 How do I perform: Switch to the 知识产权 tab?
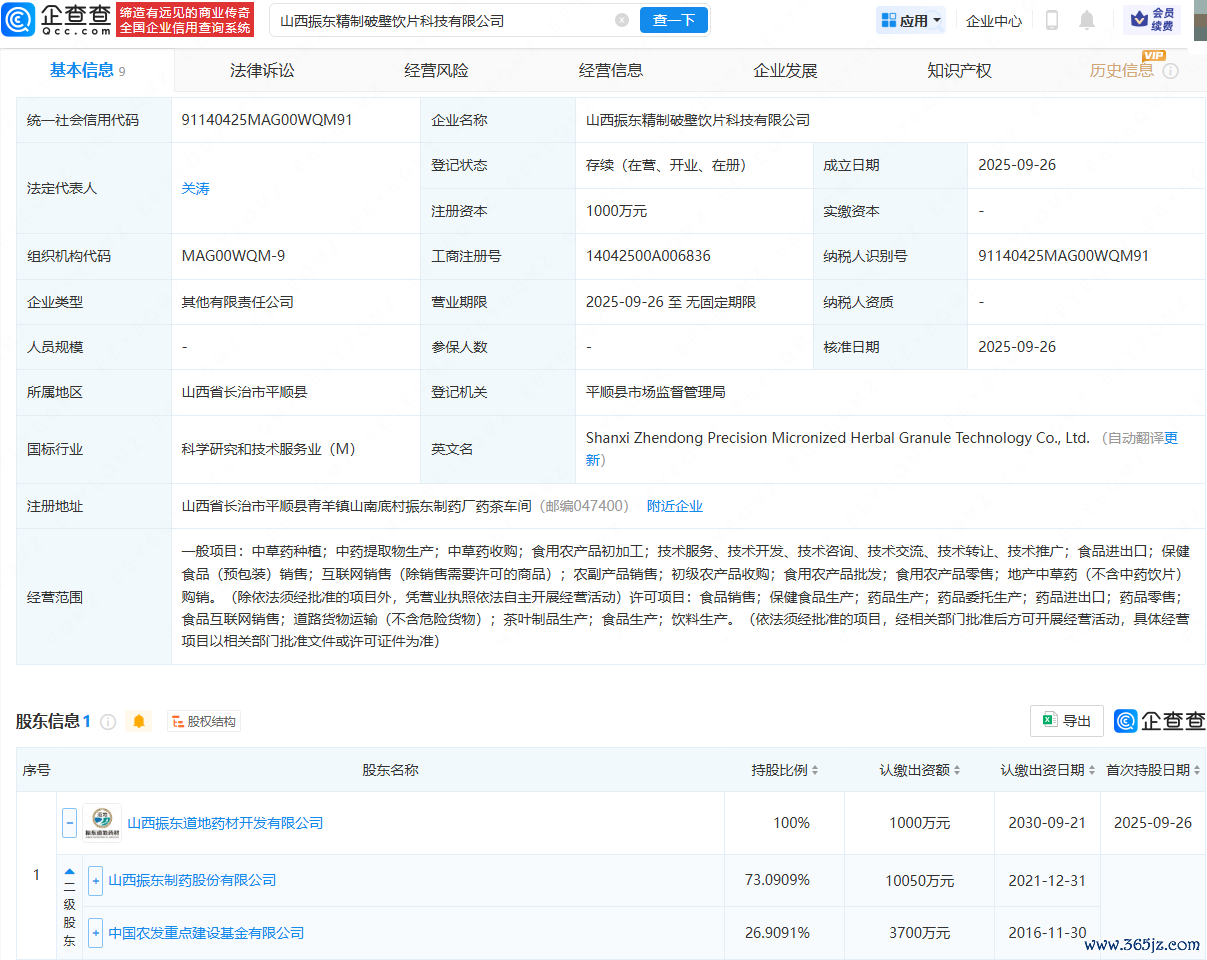click(x=959, y=70)
